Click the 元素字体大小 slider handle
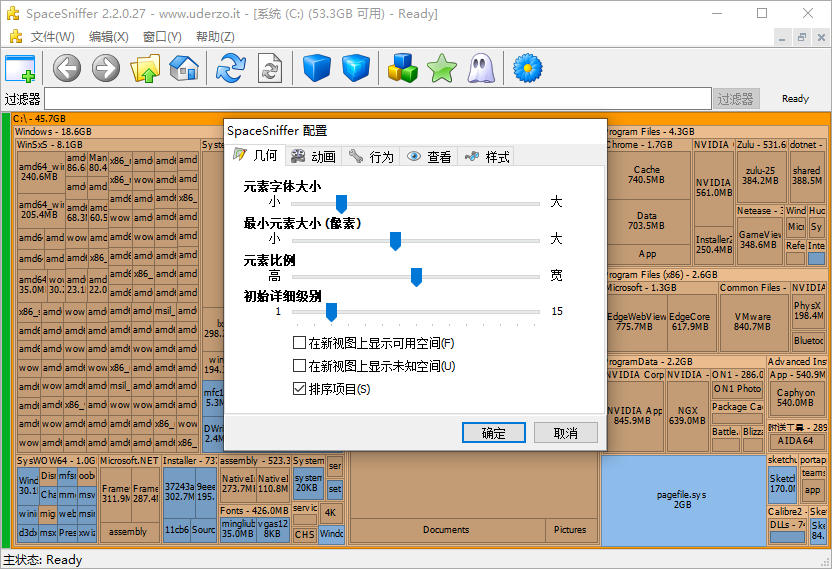The height and width of the screenshot is (569, 832). tap(342, 204)
